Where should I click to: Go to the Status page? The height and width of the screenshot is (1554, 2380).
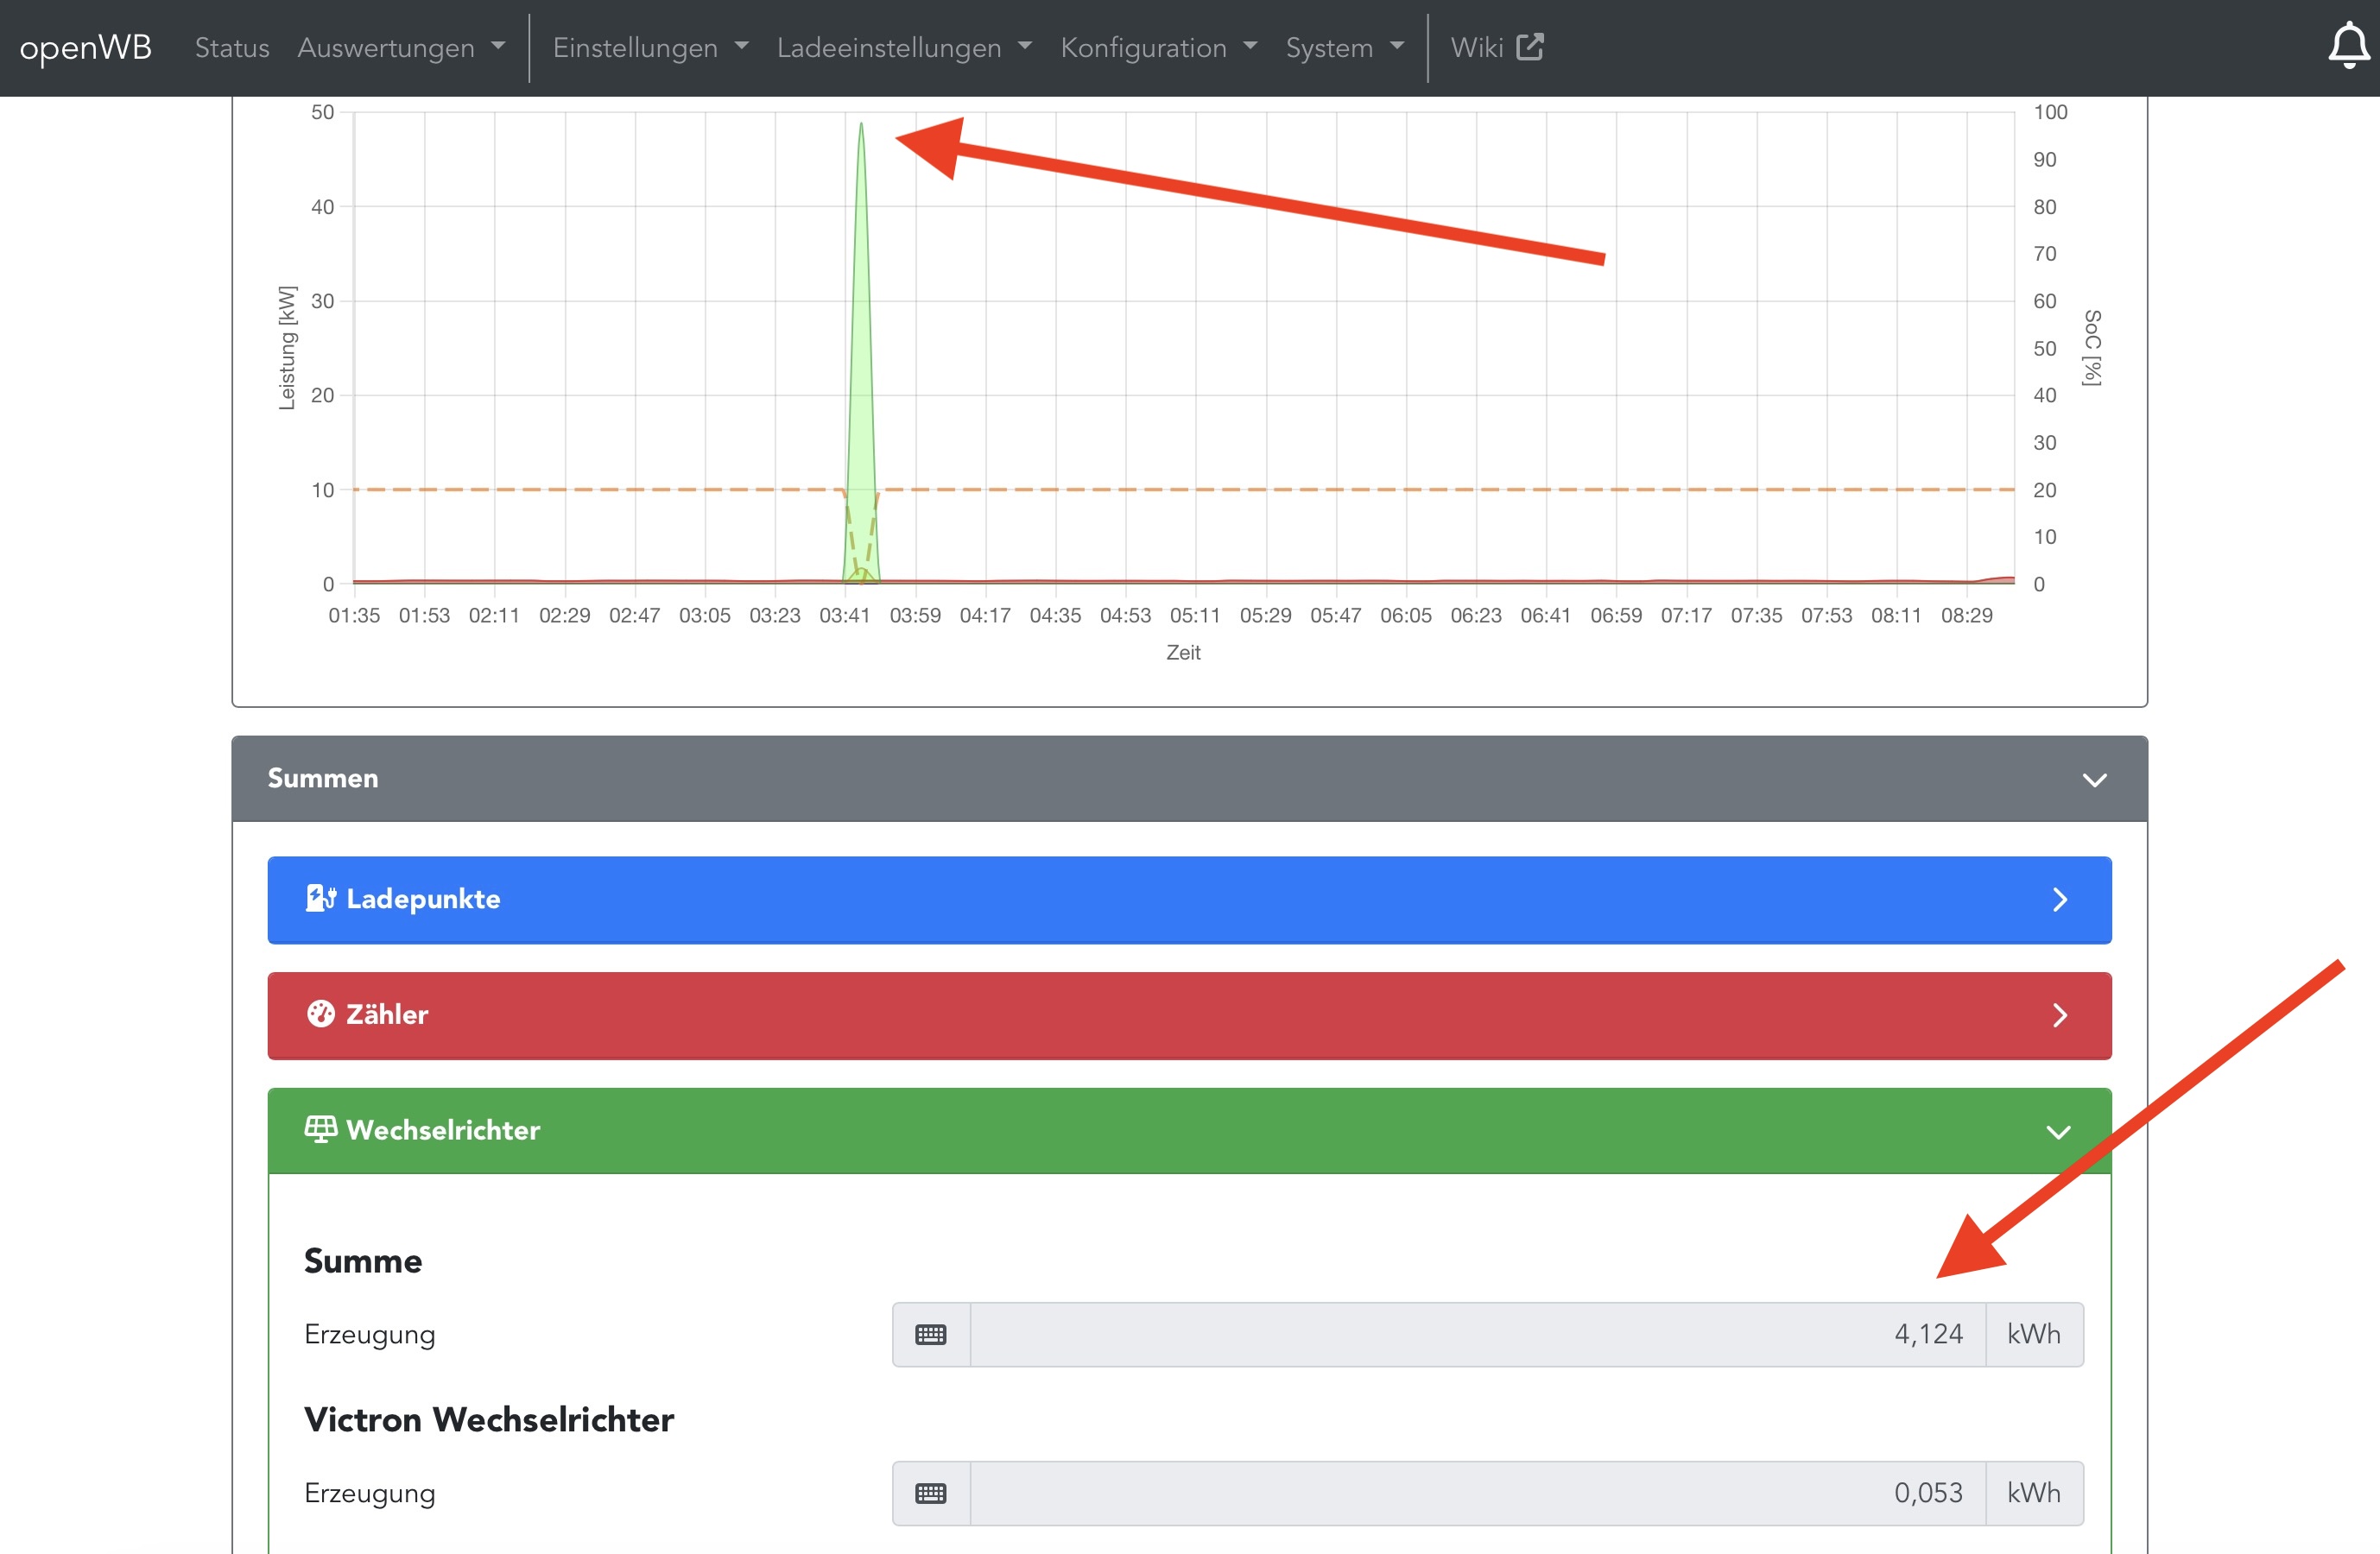232,47
